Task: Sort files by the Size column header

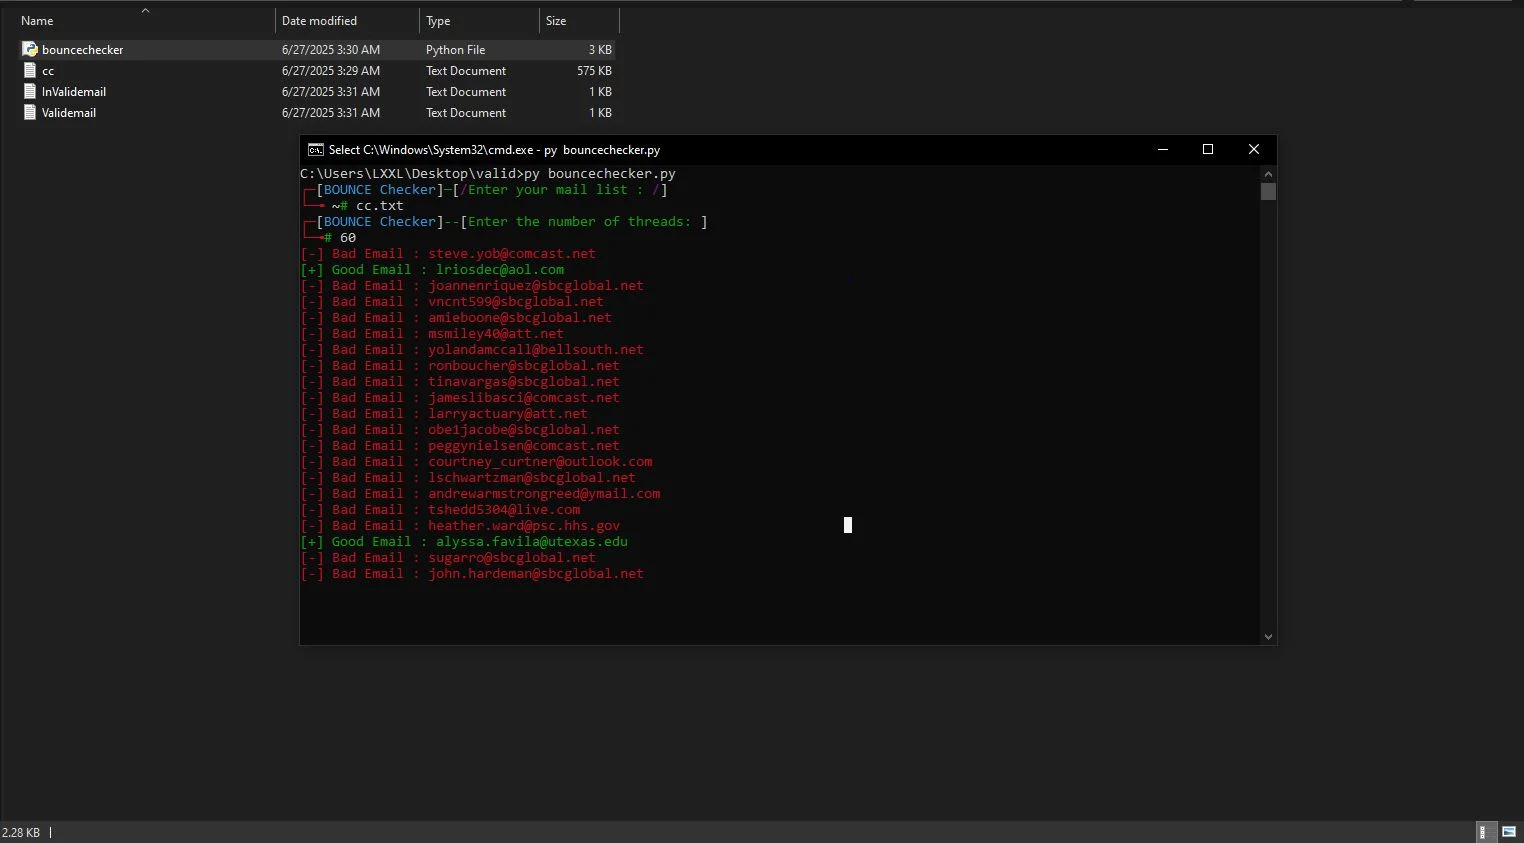Action: pos(556,21)
